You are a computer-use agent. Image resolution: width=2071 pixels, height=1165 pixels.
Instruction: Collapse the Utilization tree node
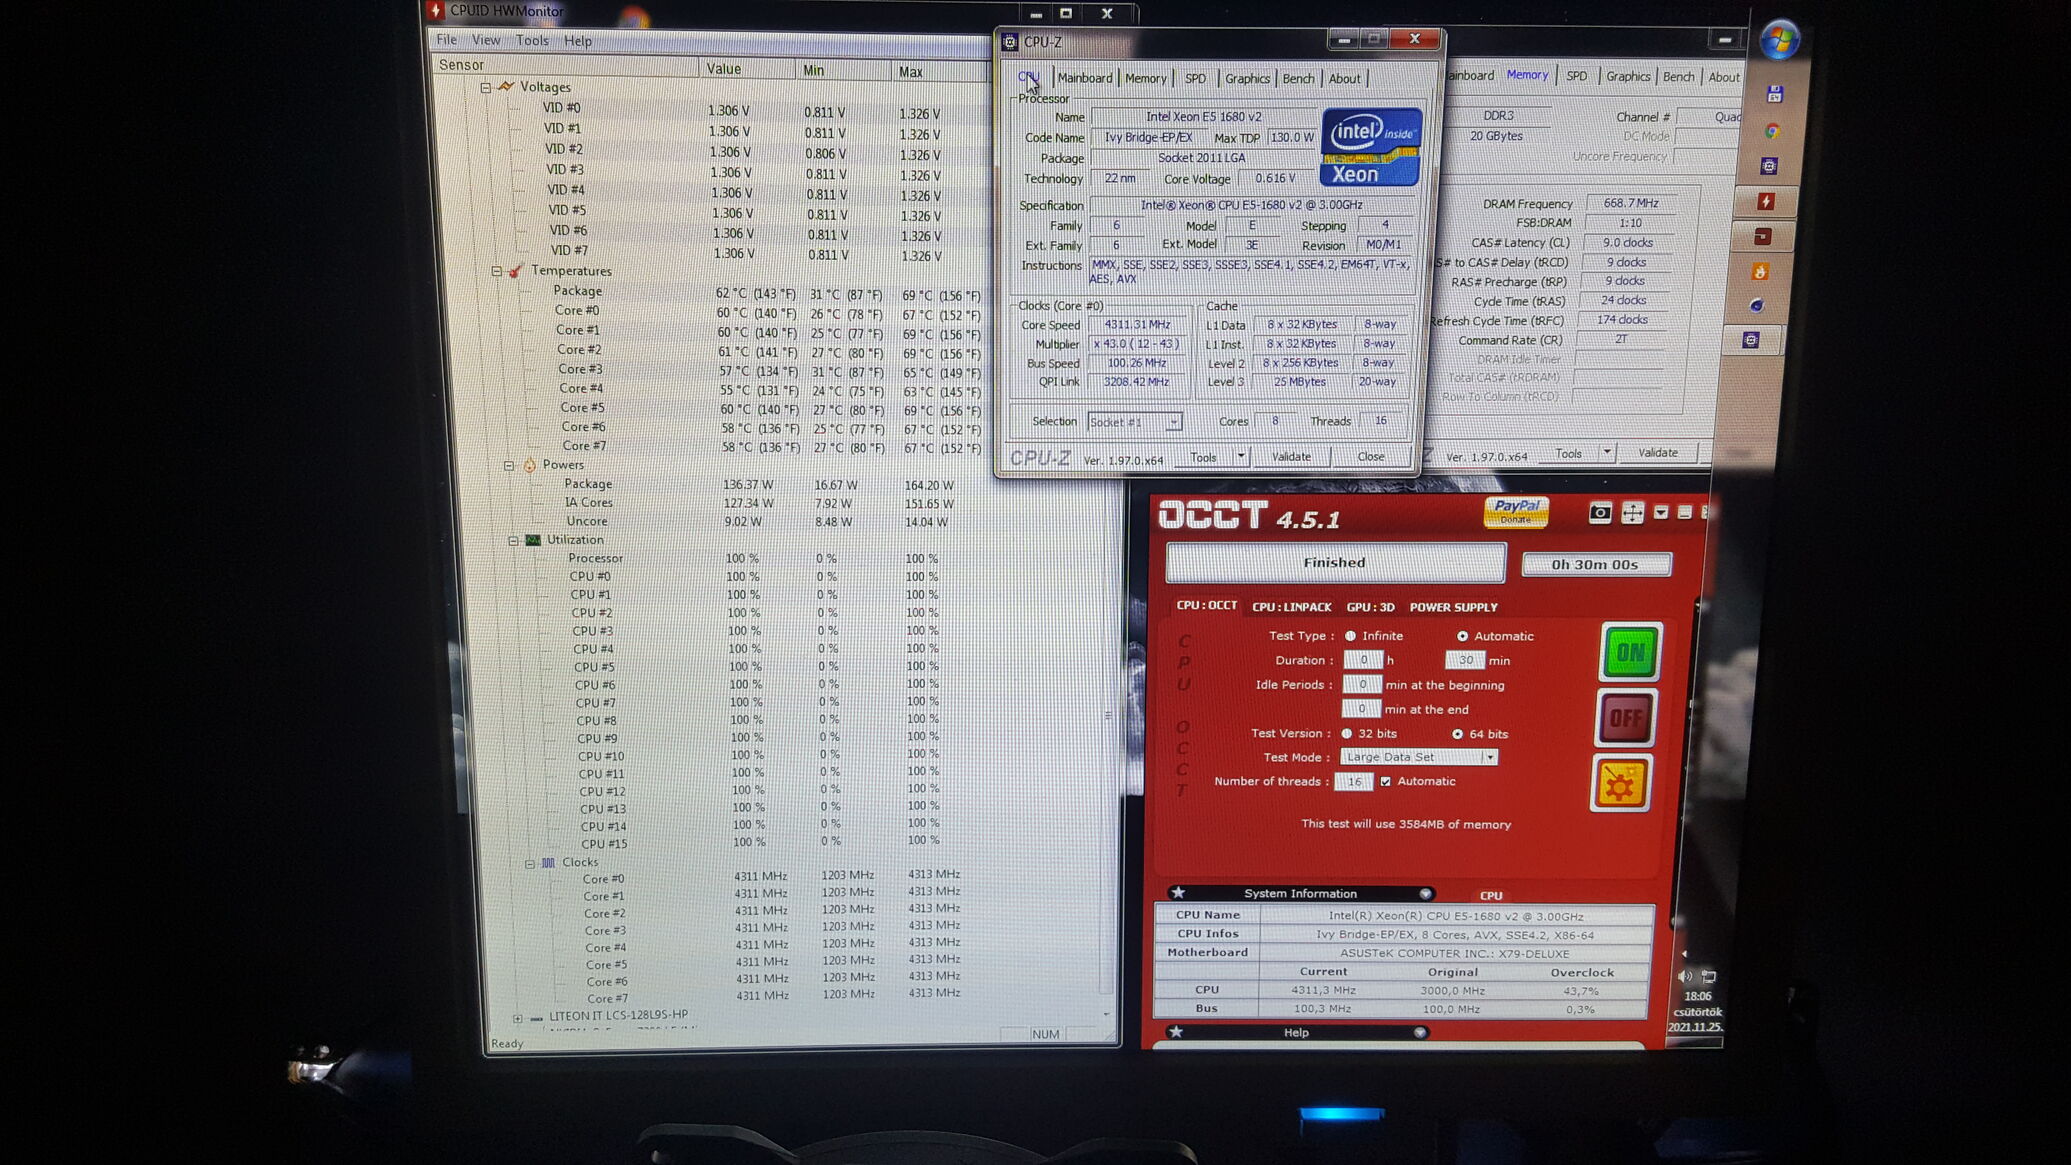point(513,540)
